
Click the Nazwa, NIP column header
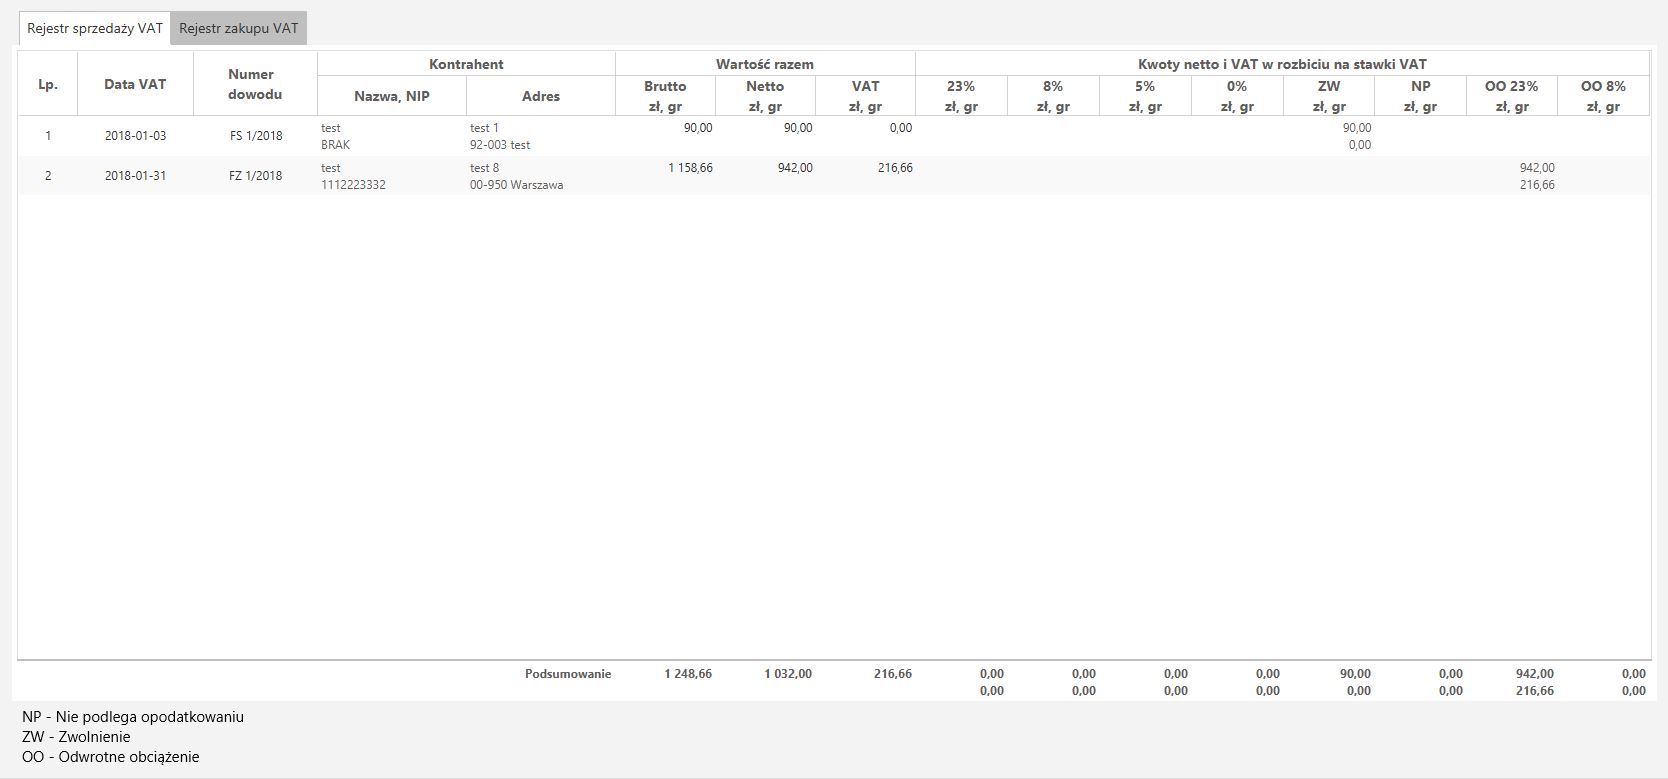point(392,96)
